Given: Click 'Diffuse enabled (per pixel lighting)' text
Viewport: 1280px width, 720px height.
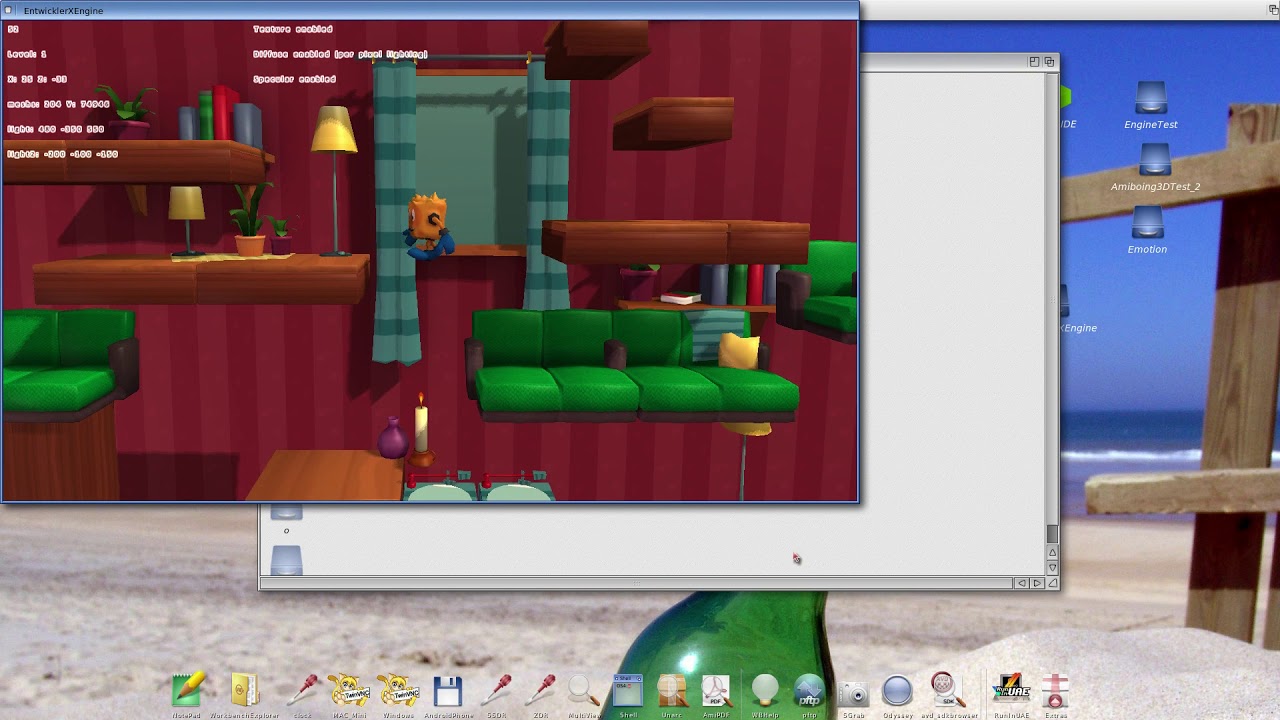Looking at the screenshot, I should tap(340, 55).
